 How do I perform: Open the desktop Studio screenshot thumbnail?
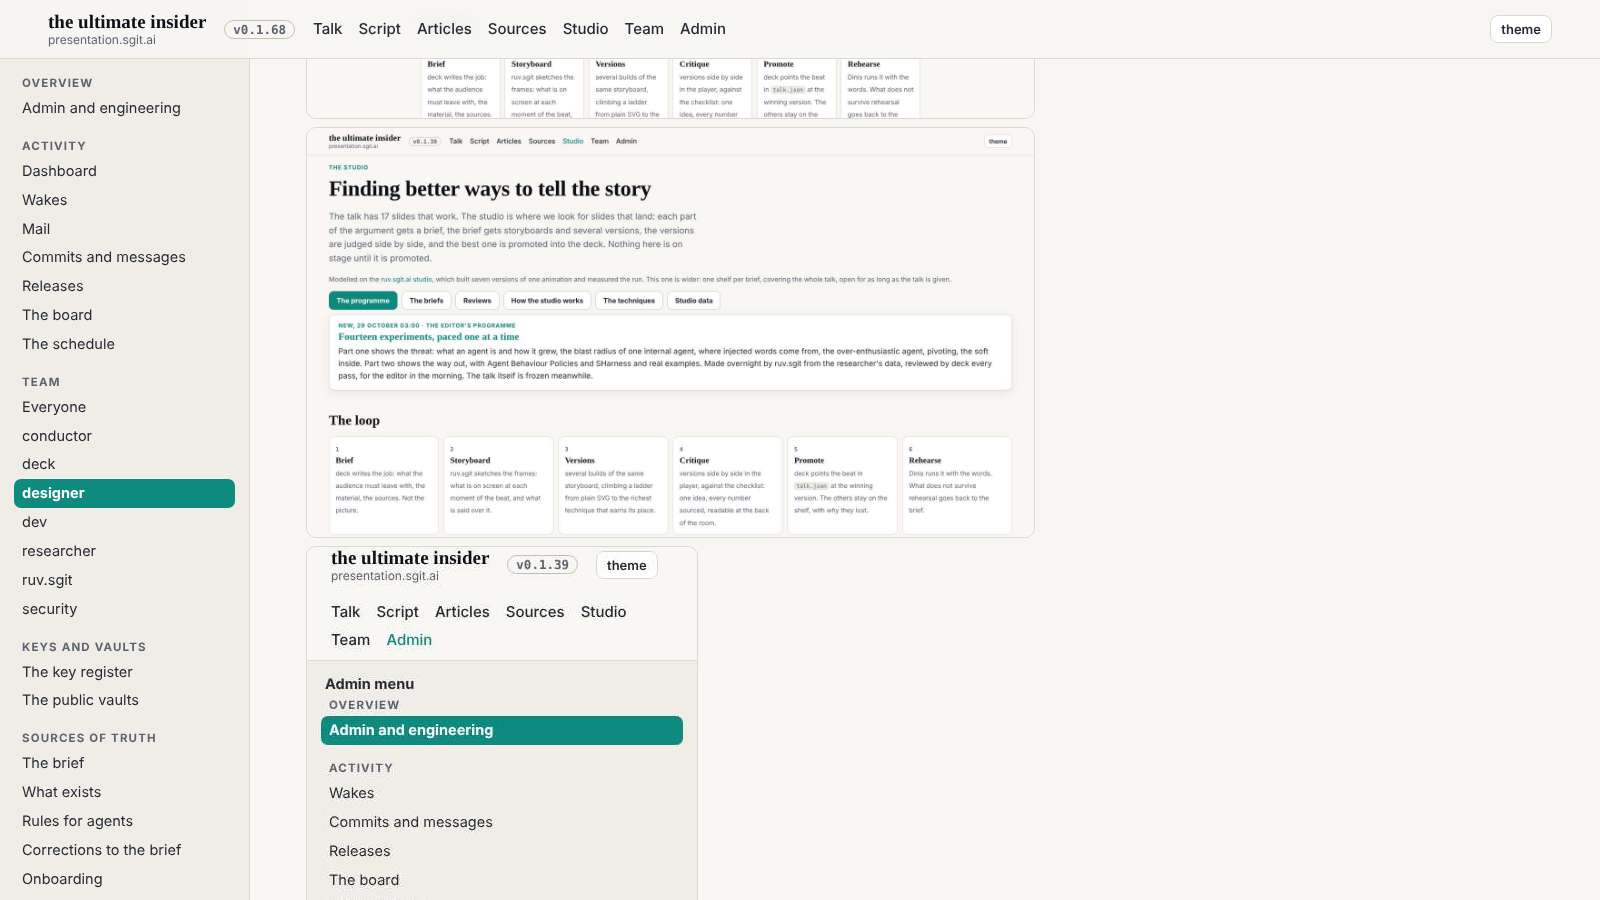point(670,332)
